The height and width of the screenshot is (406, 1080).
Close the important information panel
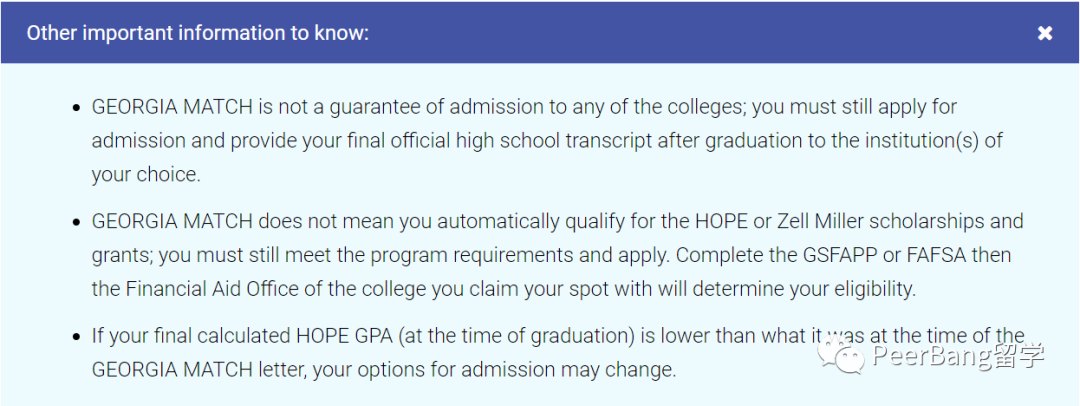tap(1044, 33)
